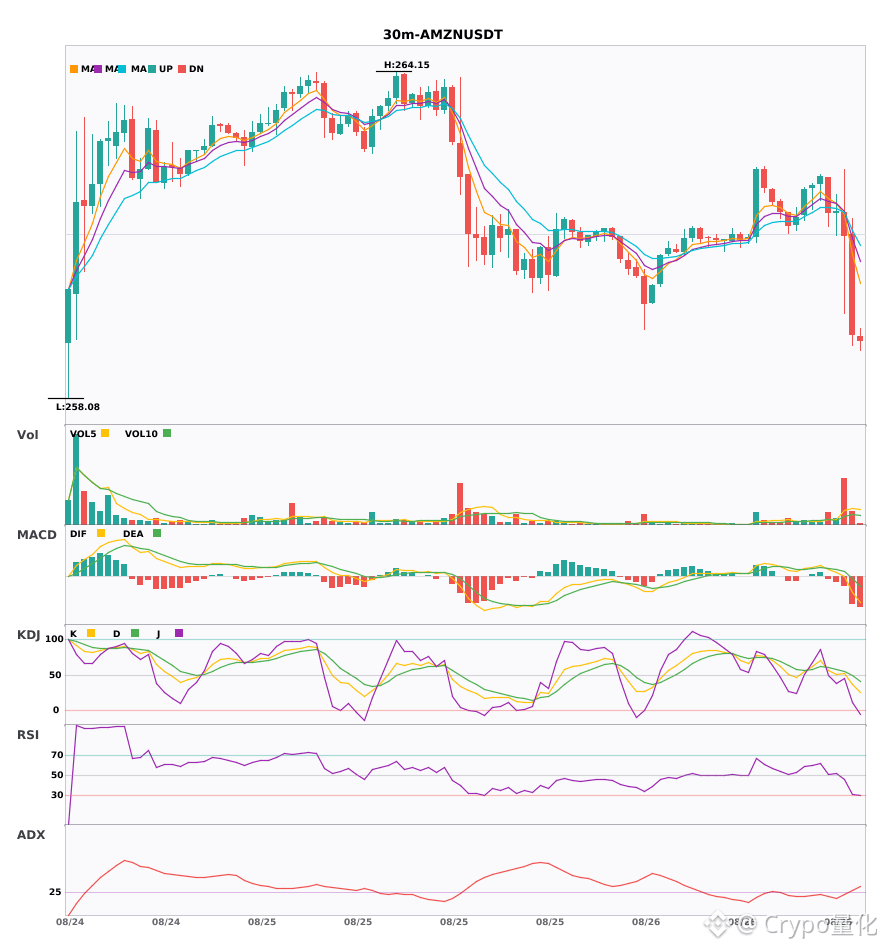Click the cyan MA legend swatch
This screenshot has width=885, height=950.
click(x=122, y=69)
